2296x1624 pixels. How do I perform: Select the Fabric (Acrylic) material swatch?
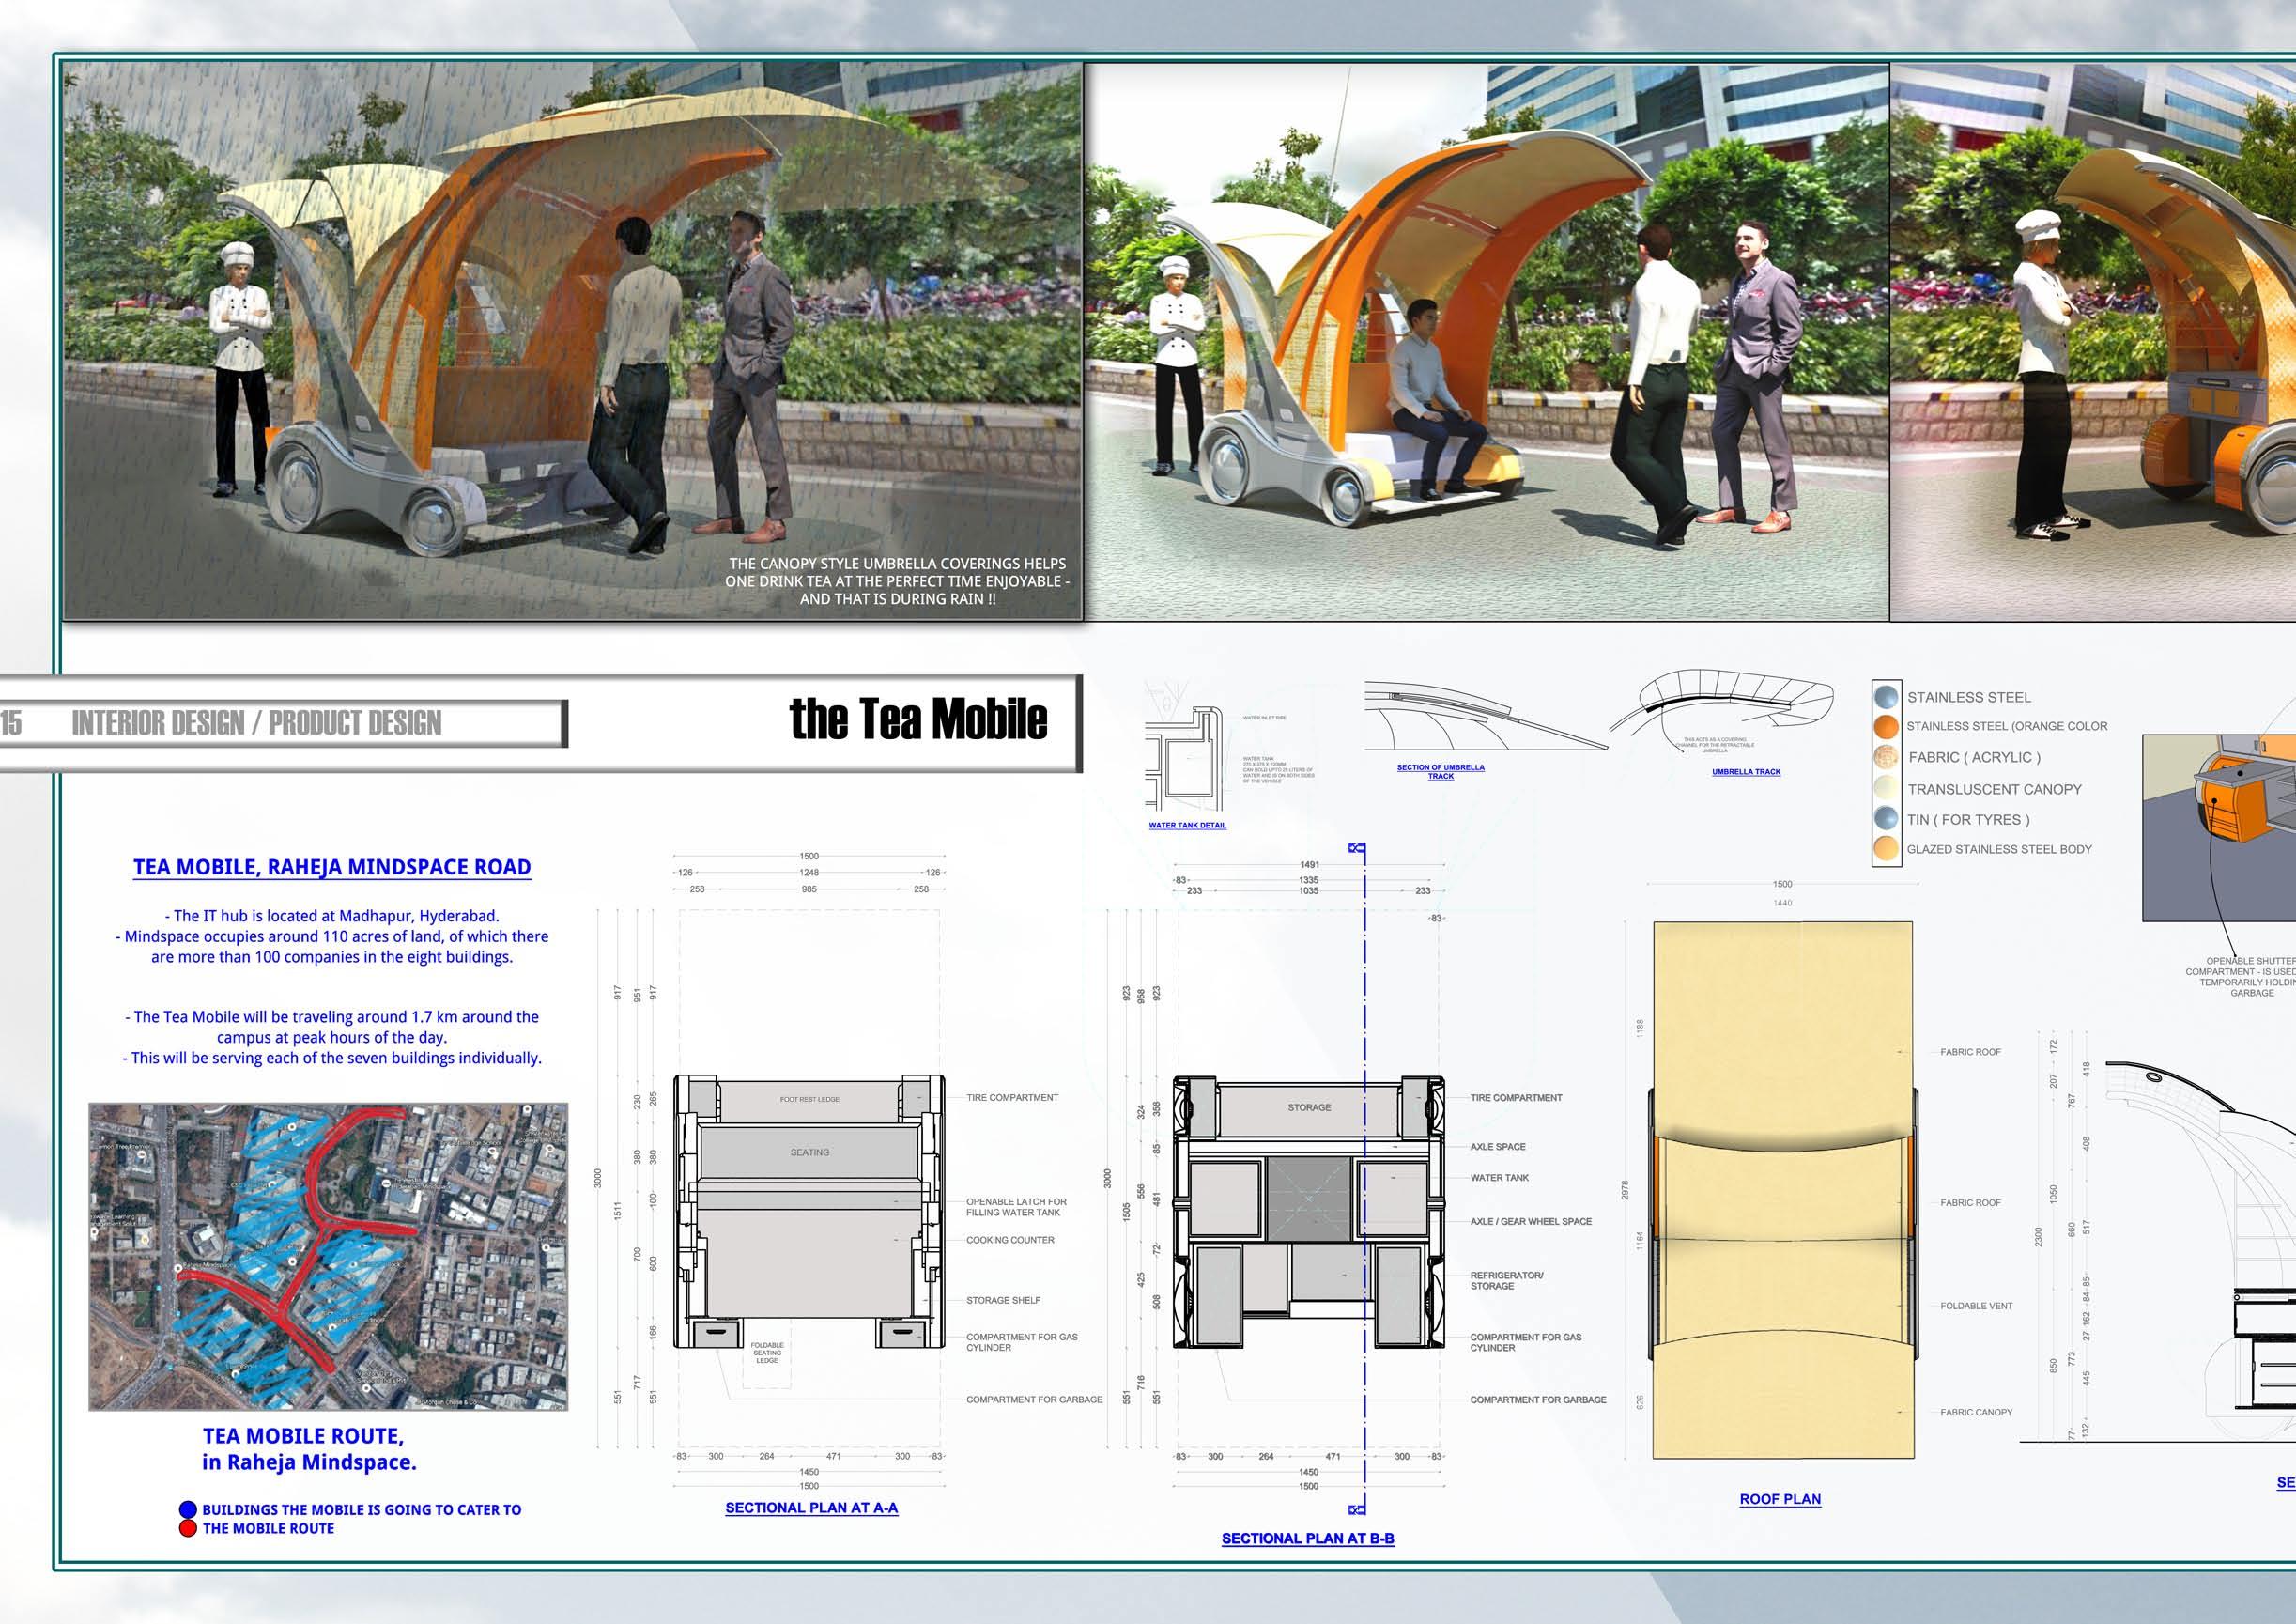pyautogui.click(x=1886, y=757)
